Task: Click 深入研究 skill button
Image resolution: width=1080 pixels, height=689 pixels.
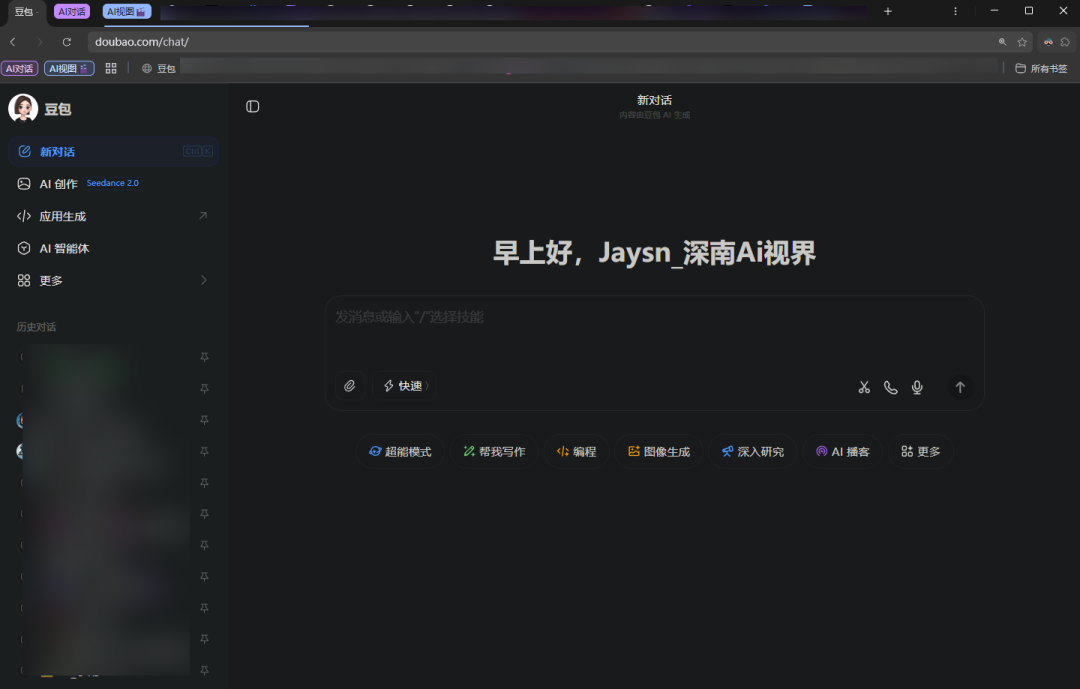Action: 752,451
